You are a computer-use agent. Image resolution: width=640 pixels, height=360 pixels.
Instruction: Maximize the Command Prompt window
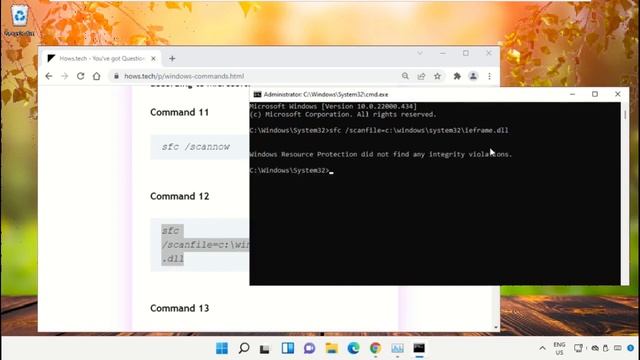pyautogui.click(x=595, y=94)
